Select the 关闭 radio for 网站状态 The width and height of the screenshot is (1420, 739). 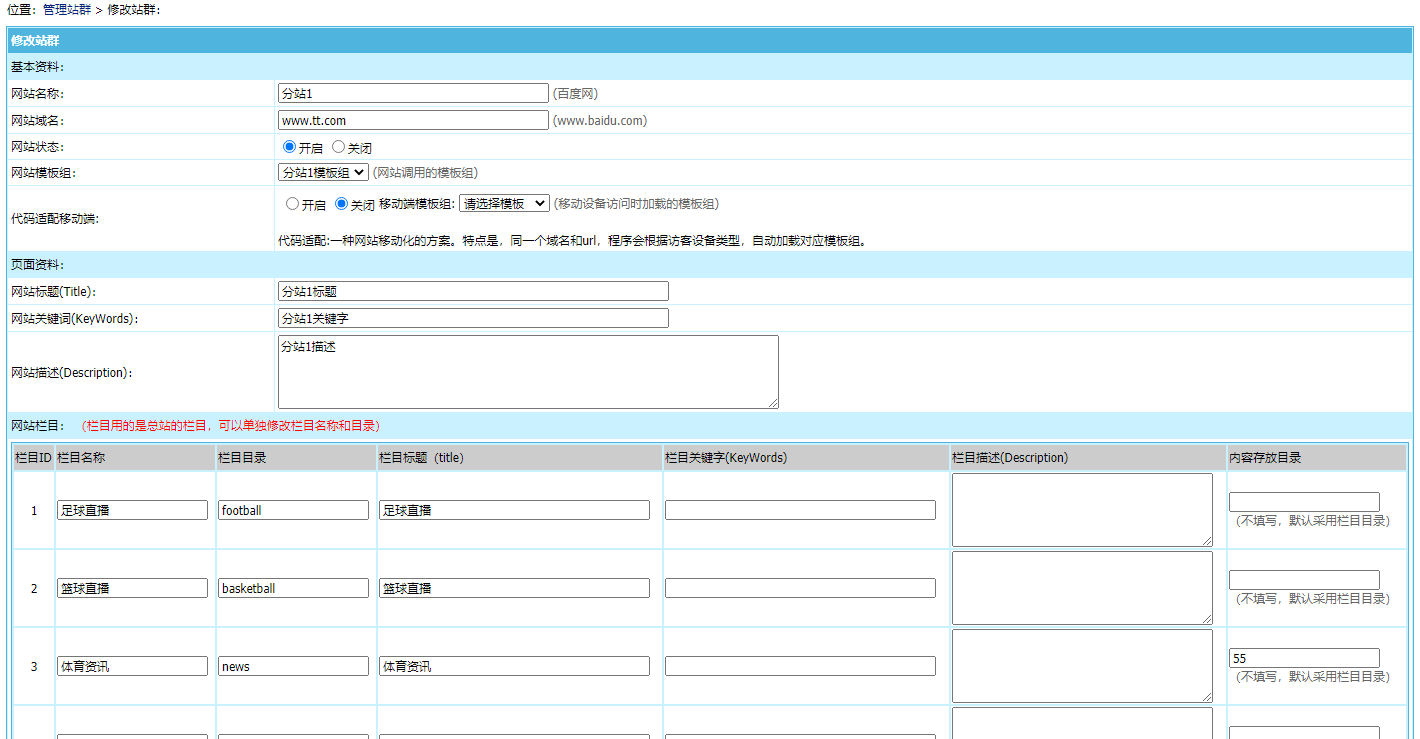tap(336, 146)
